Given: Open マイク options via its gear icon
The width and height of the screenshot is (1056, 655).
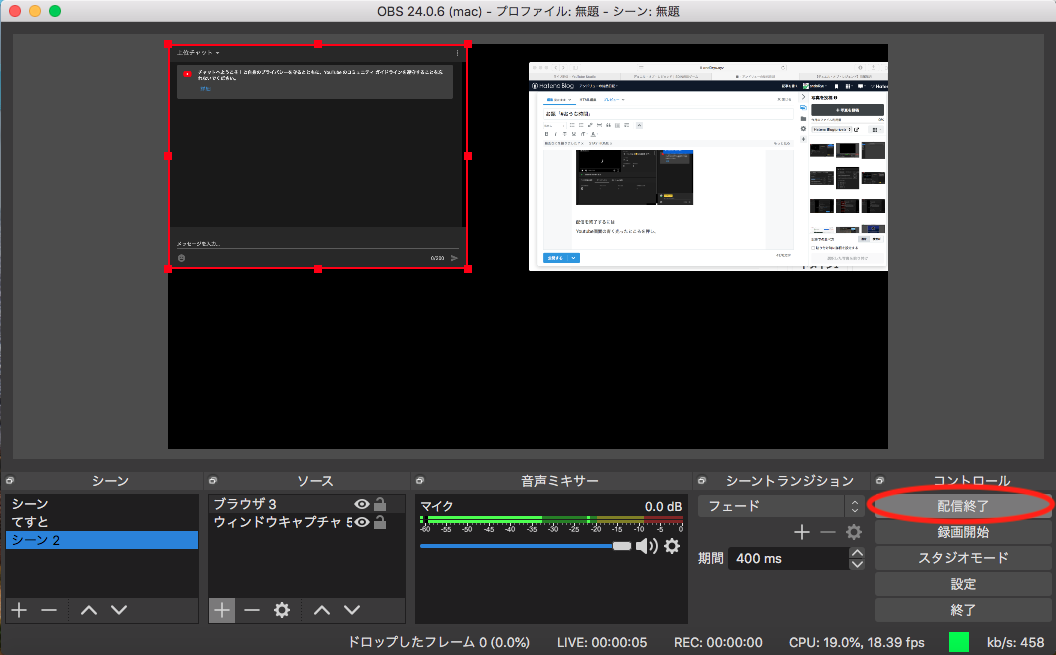Looking at the screenshot, I should 672,546.
